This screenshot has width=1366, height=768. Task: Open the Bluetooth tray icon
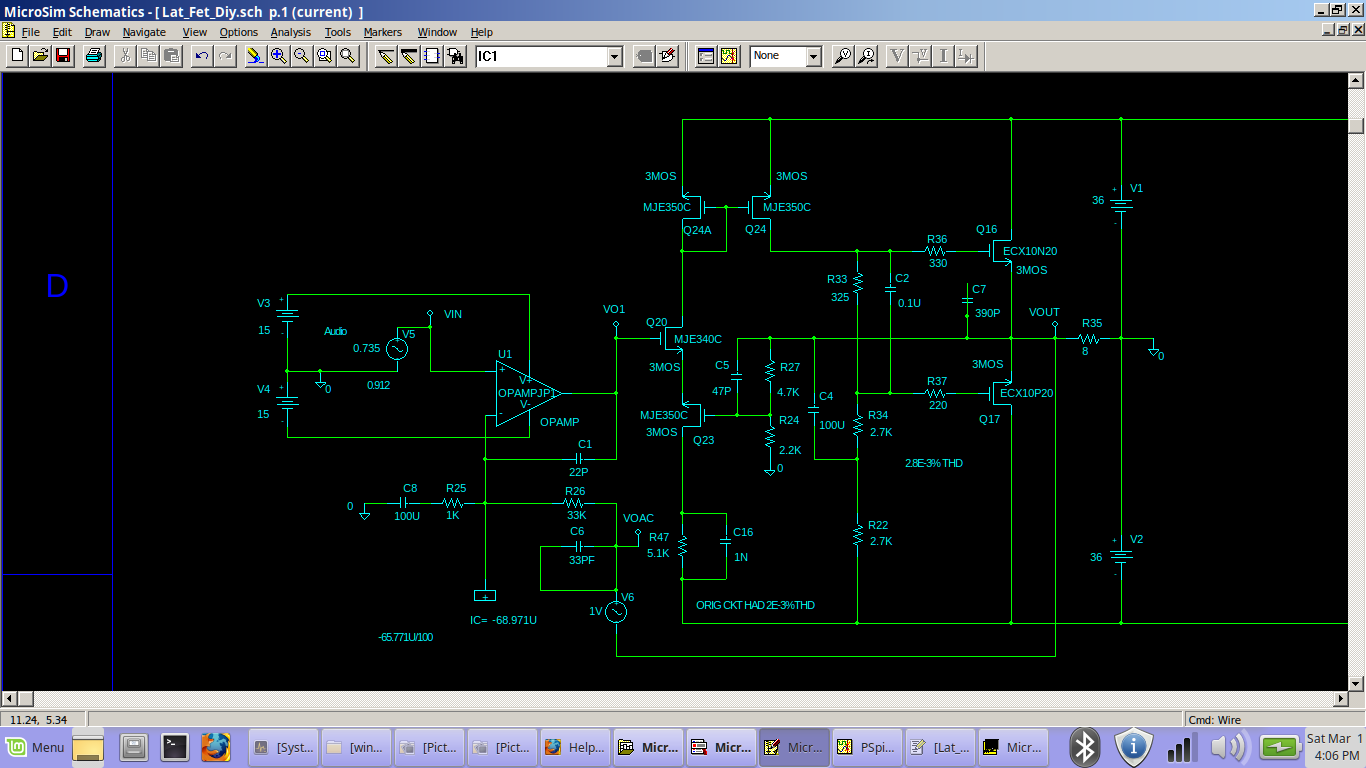coord(1086,746)
